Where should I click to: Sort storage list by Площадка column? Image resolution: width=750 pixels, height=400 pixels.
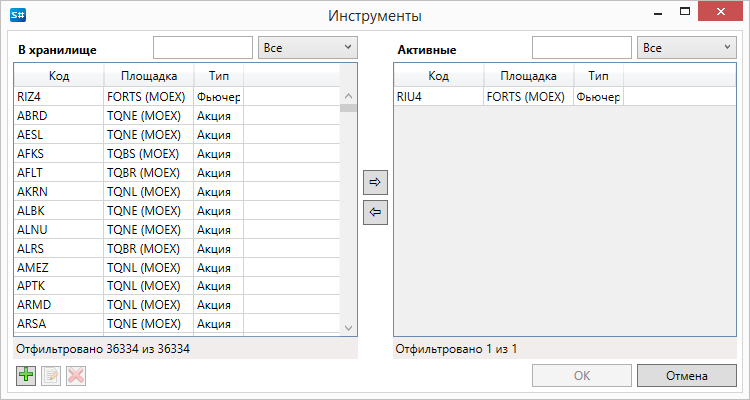click(x=149, y=75)
